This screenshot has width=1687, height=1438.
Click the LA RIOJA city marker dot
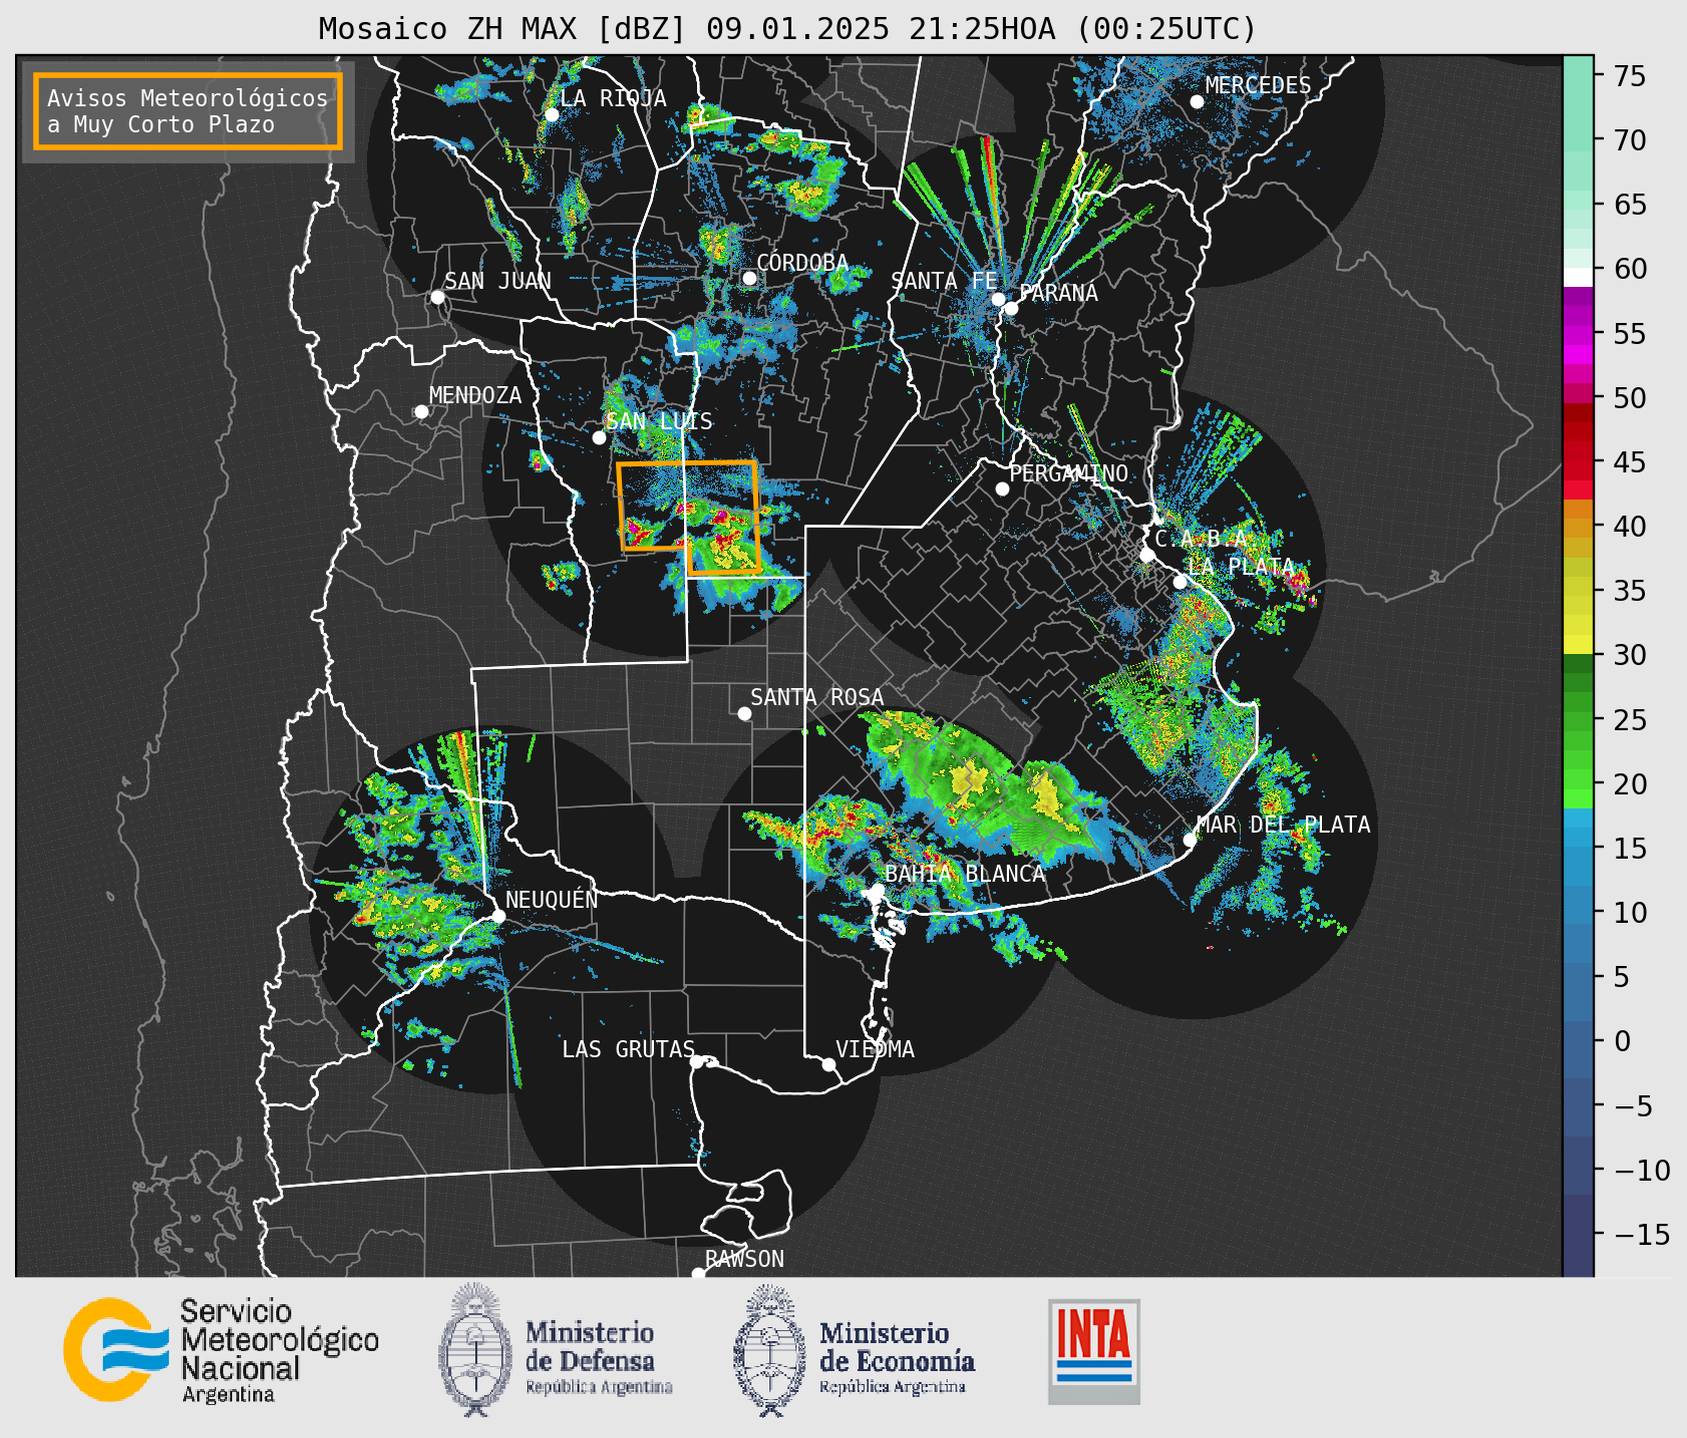[x=551, y=115]
